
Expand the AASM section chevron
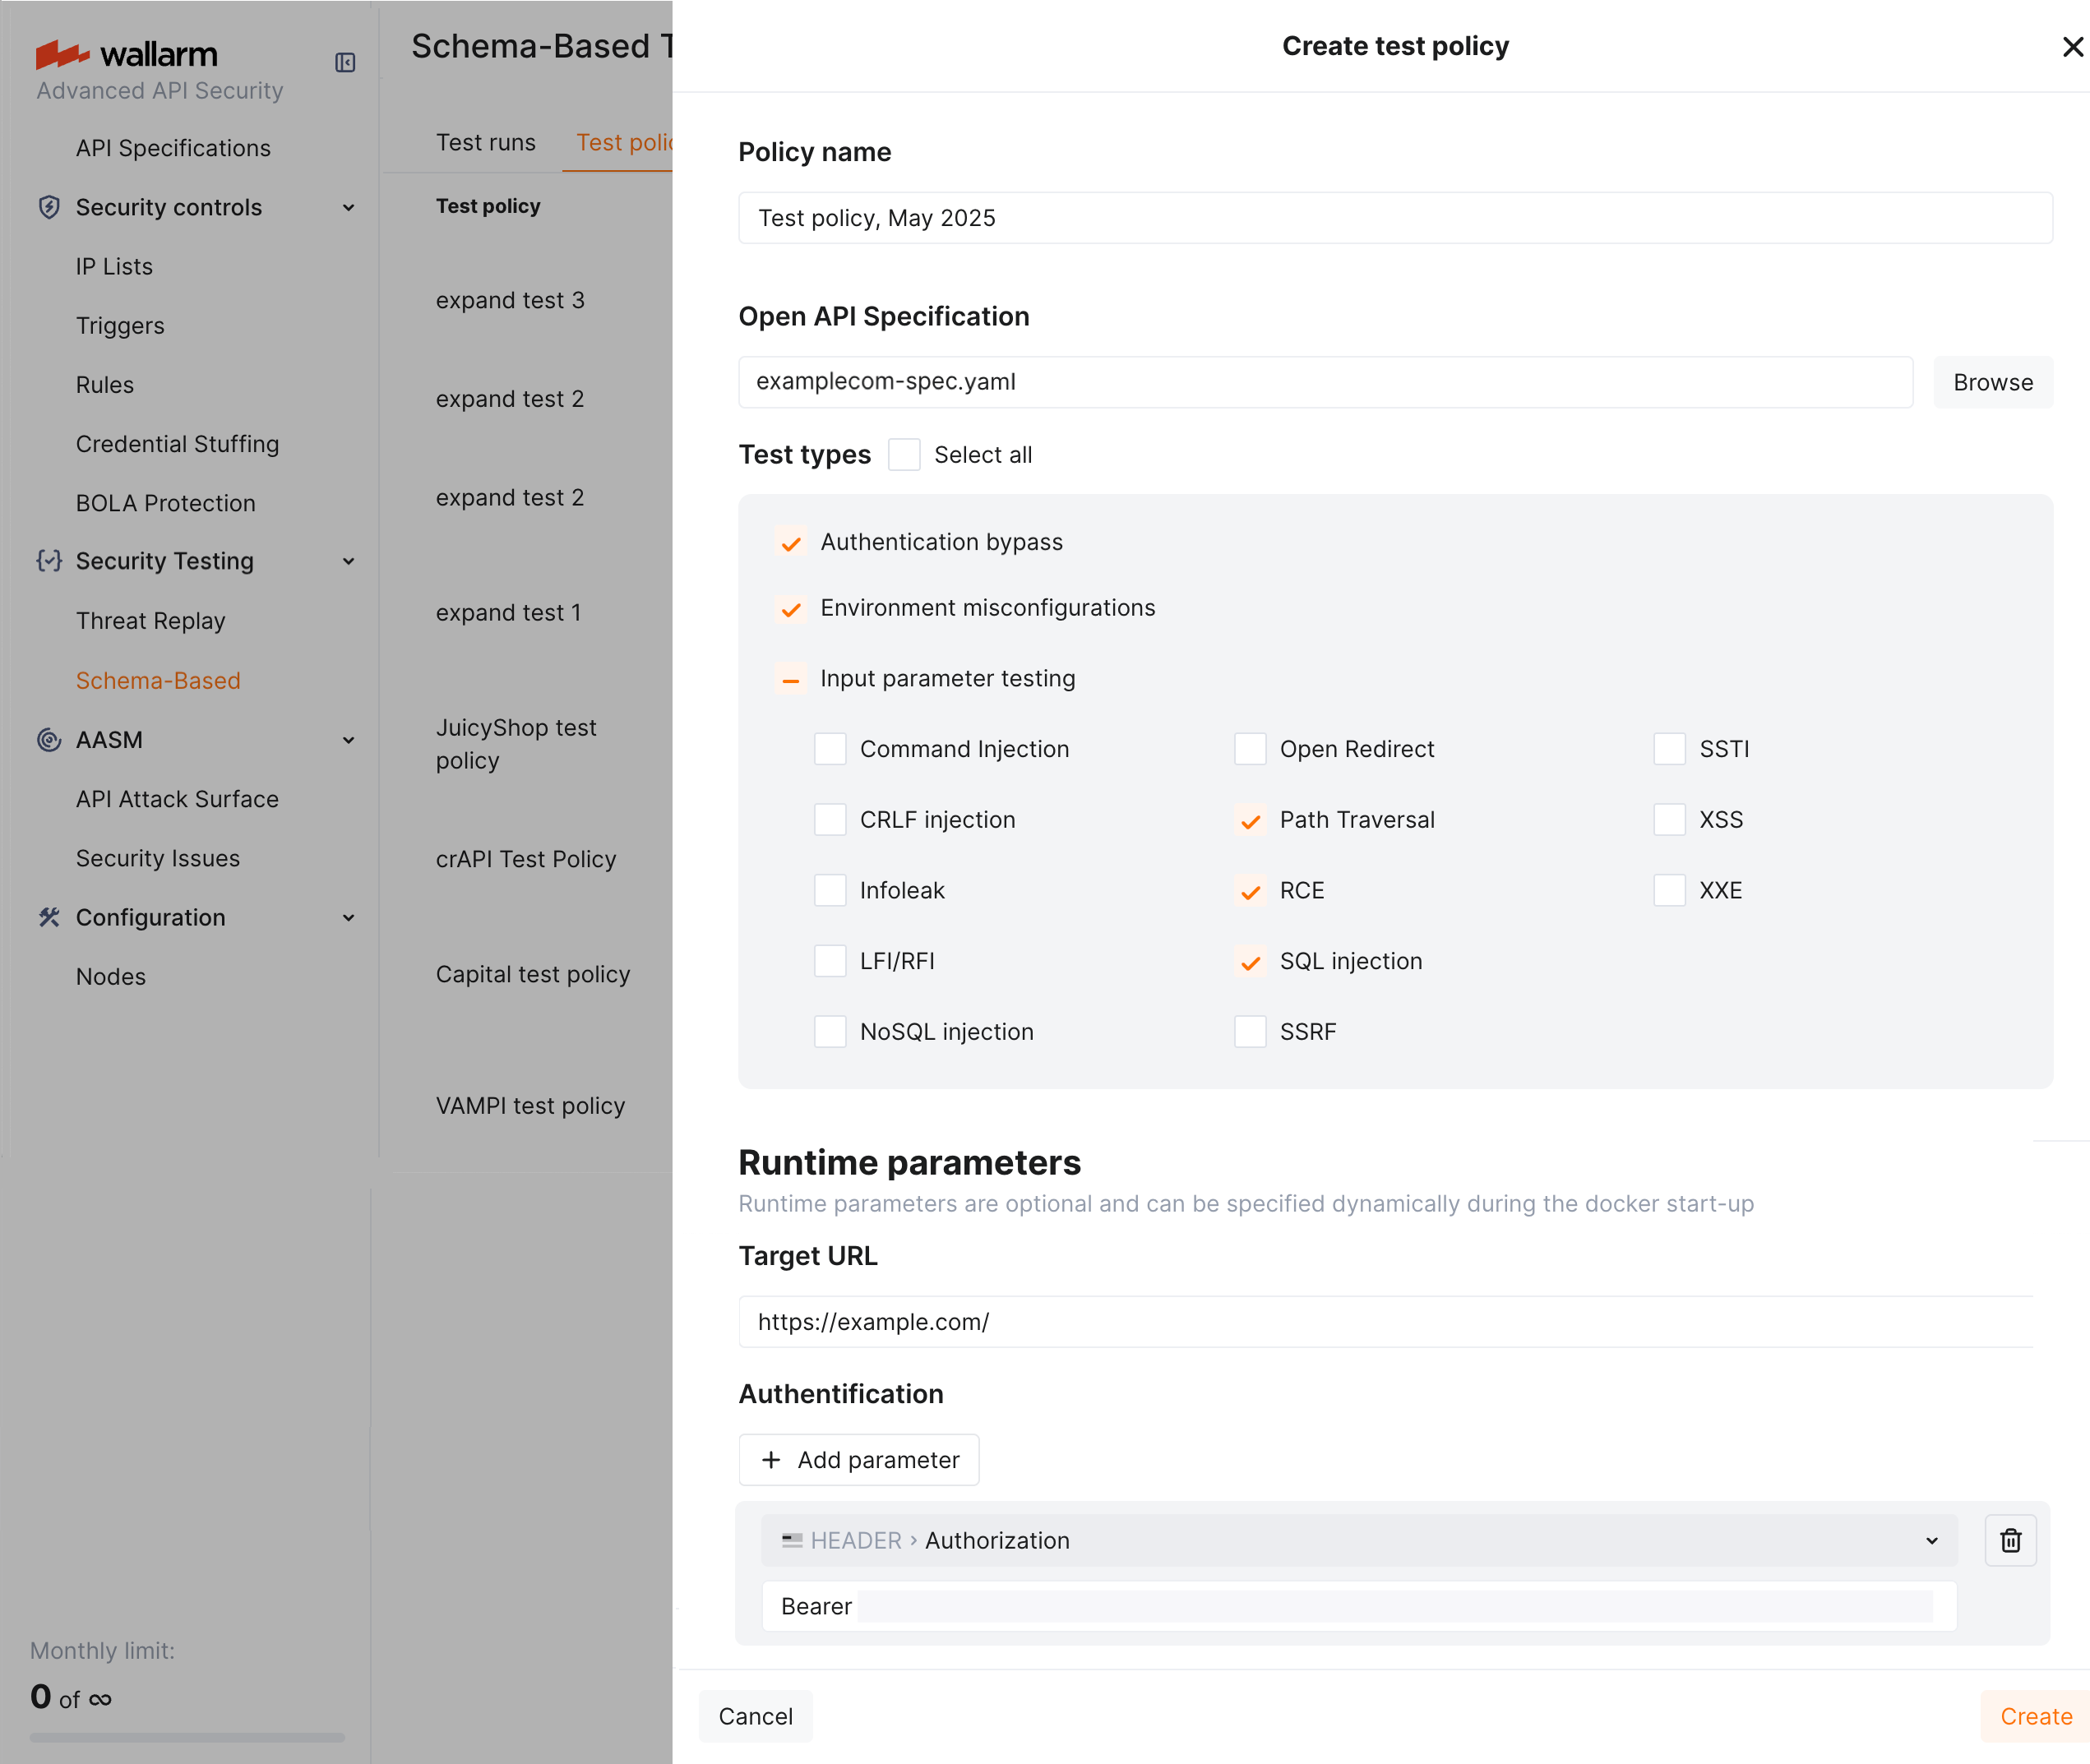[x=348, y=740]
